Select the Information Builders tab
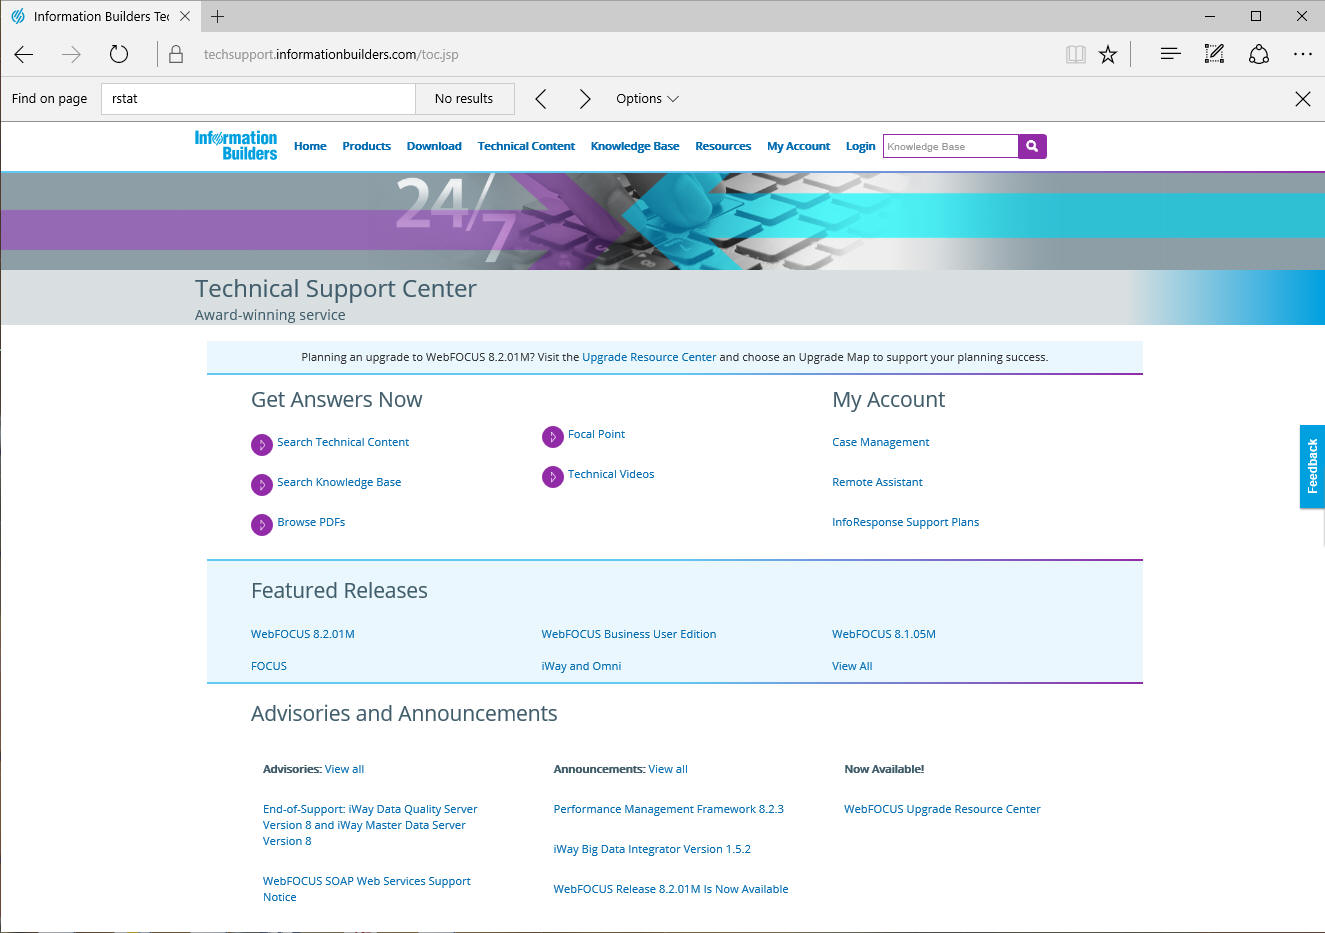1325x933 pixels. coord(100,16)
